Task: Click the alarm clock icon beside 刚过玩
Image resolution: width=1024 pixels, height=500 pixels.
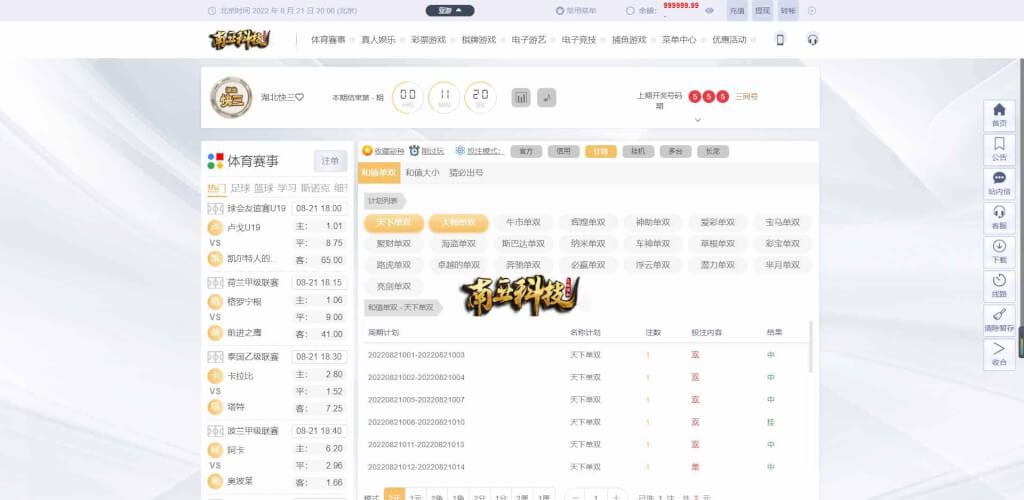Action: 414,151
